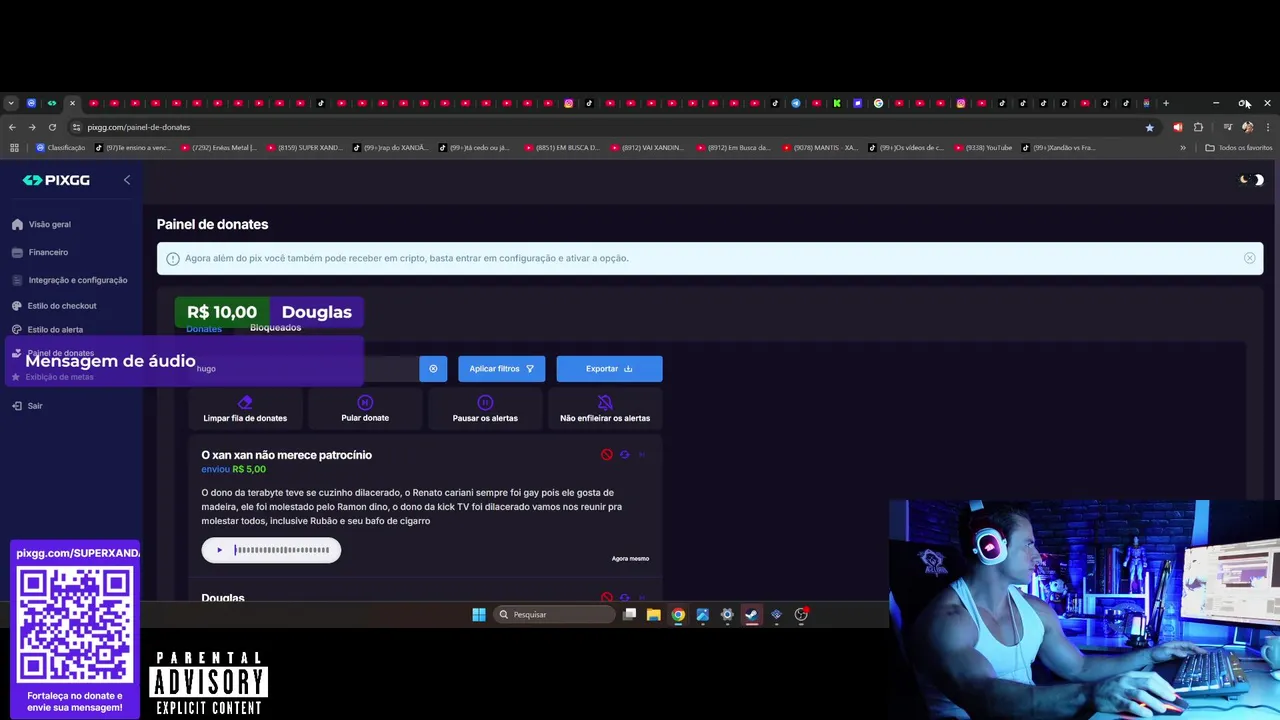Open the Chrome apps grid icon

click(x=14, y=148)
